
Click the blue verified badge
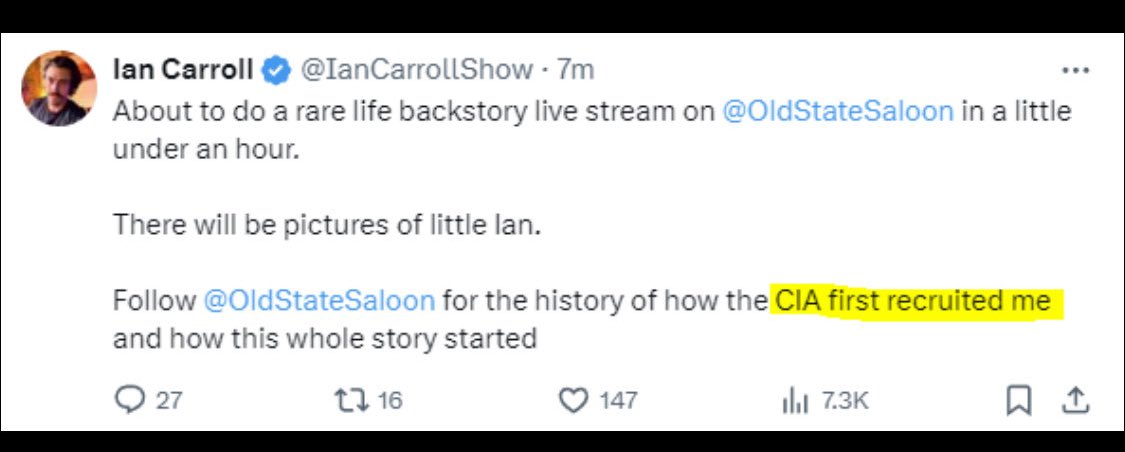(277, 69)
